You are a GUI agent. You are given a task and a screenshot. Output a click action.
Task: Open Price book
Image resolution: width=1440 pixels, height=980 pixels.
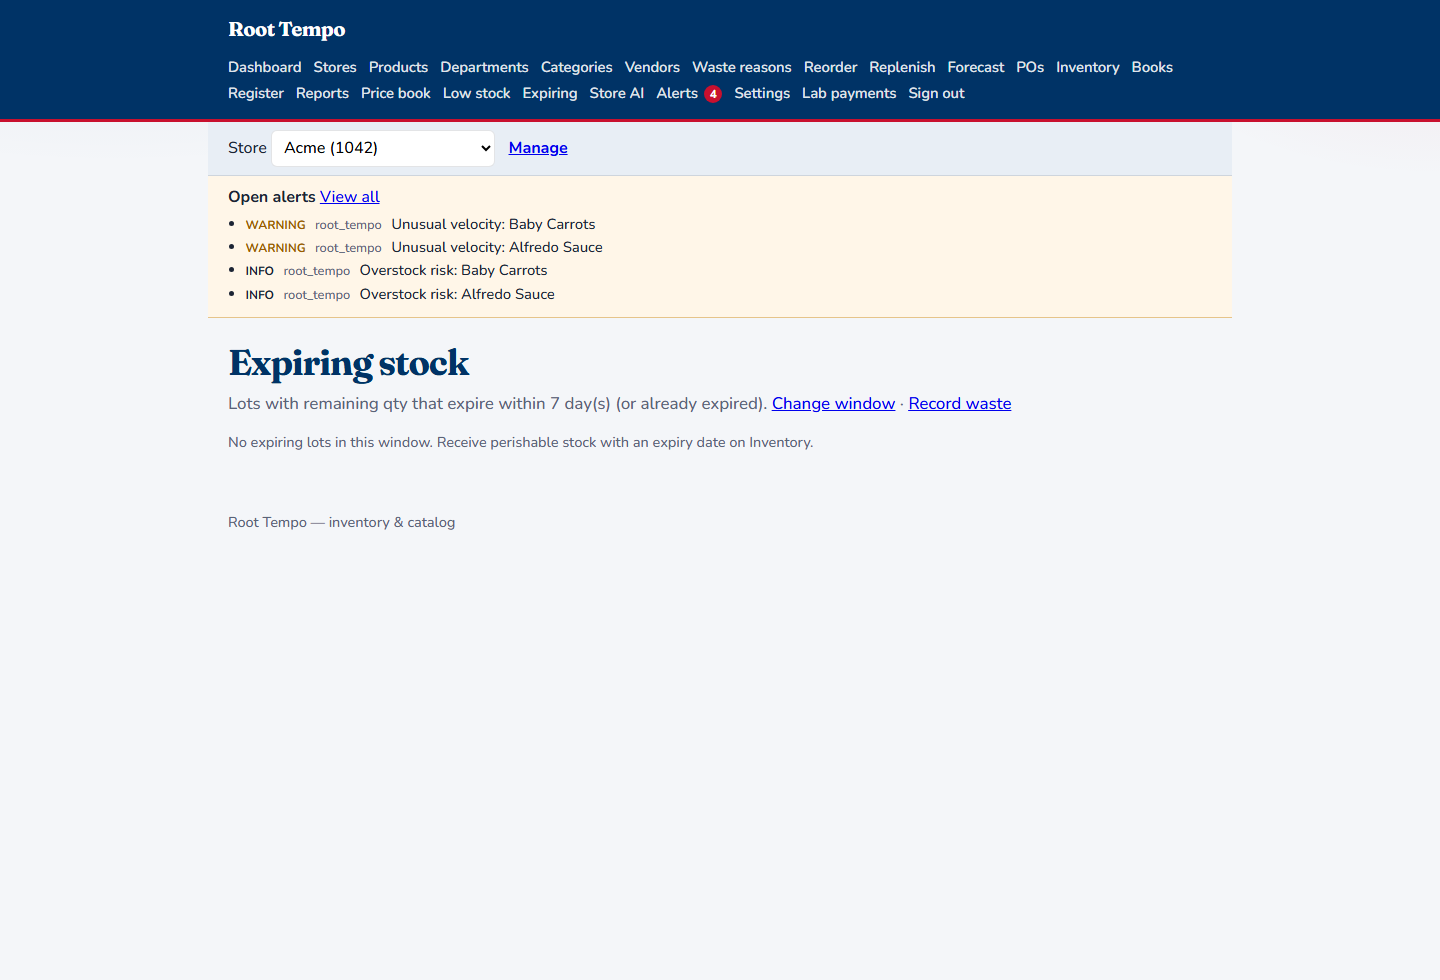click(396, 93)
